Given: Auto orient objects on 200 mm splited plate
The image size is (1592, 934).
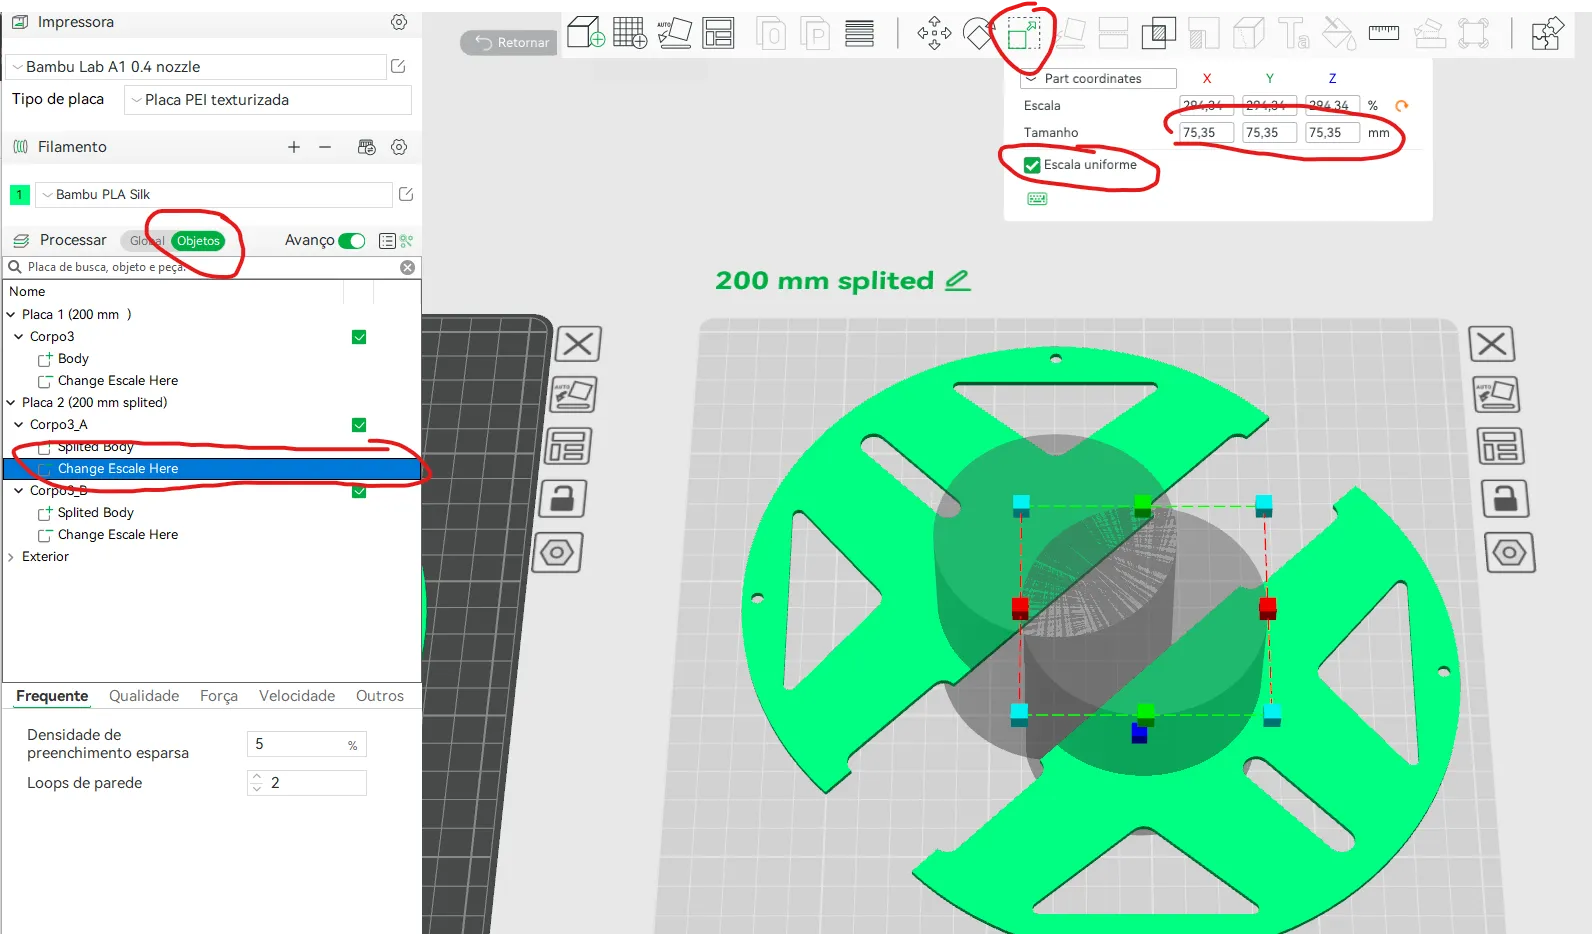Looking at the screenshot, I should 1497,394.
